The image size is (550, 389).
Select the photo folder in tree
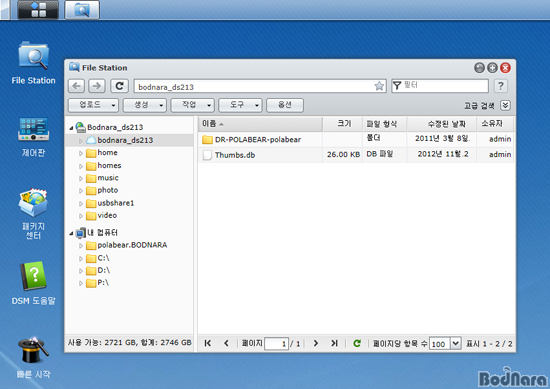(107, 190)
